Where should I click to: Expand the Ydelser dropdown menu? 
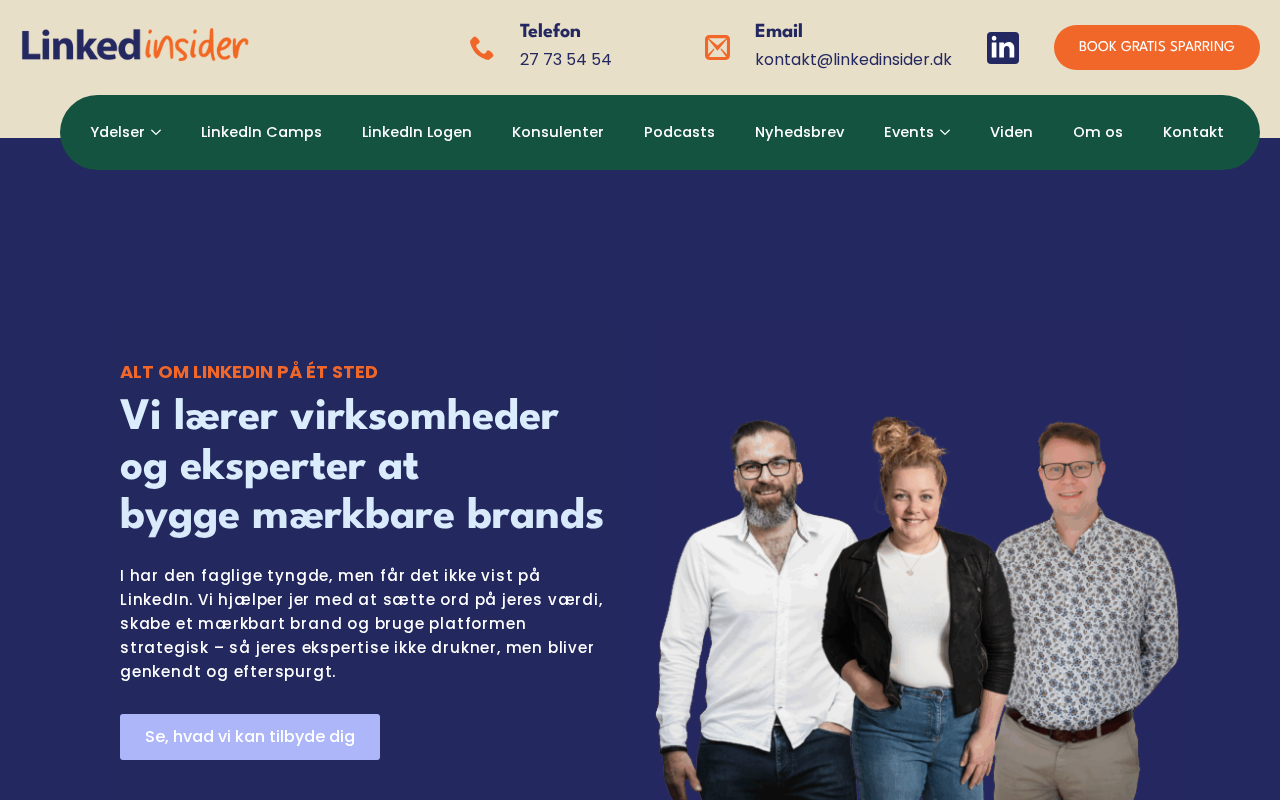point(125,132)
